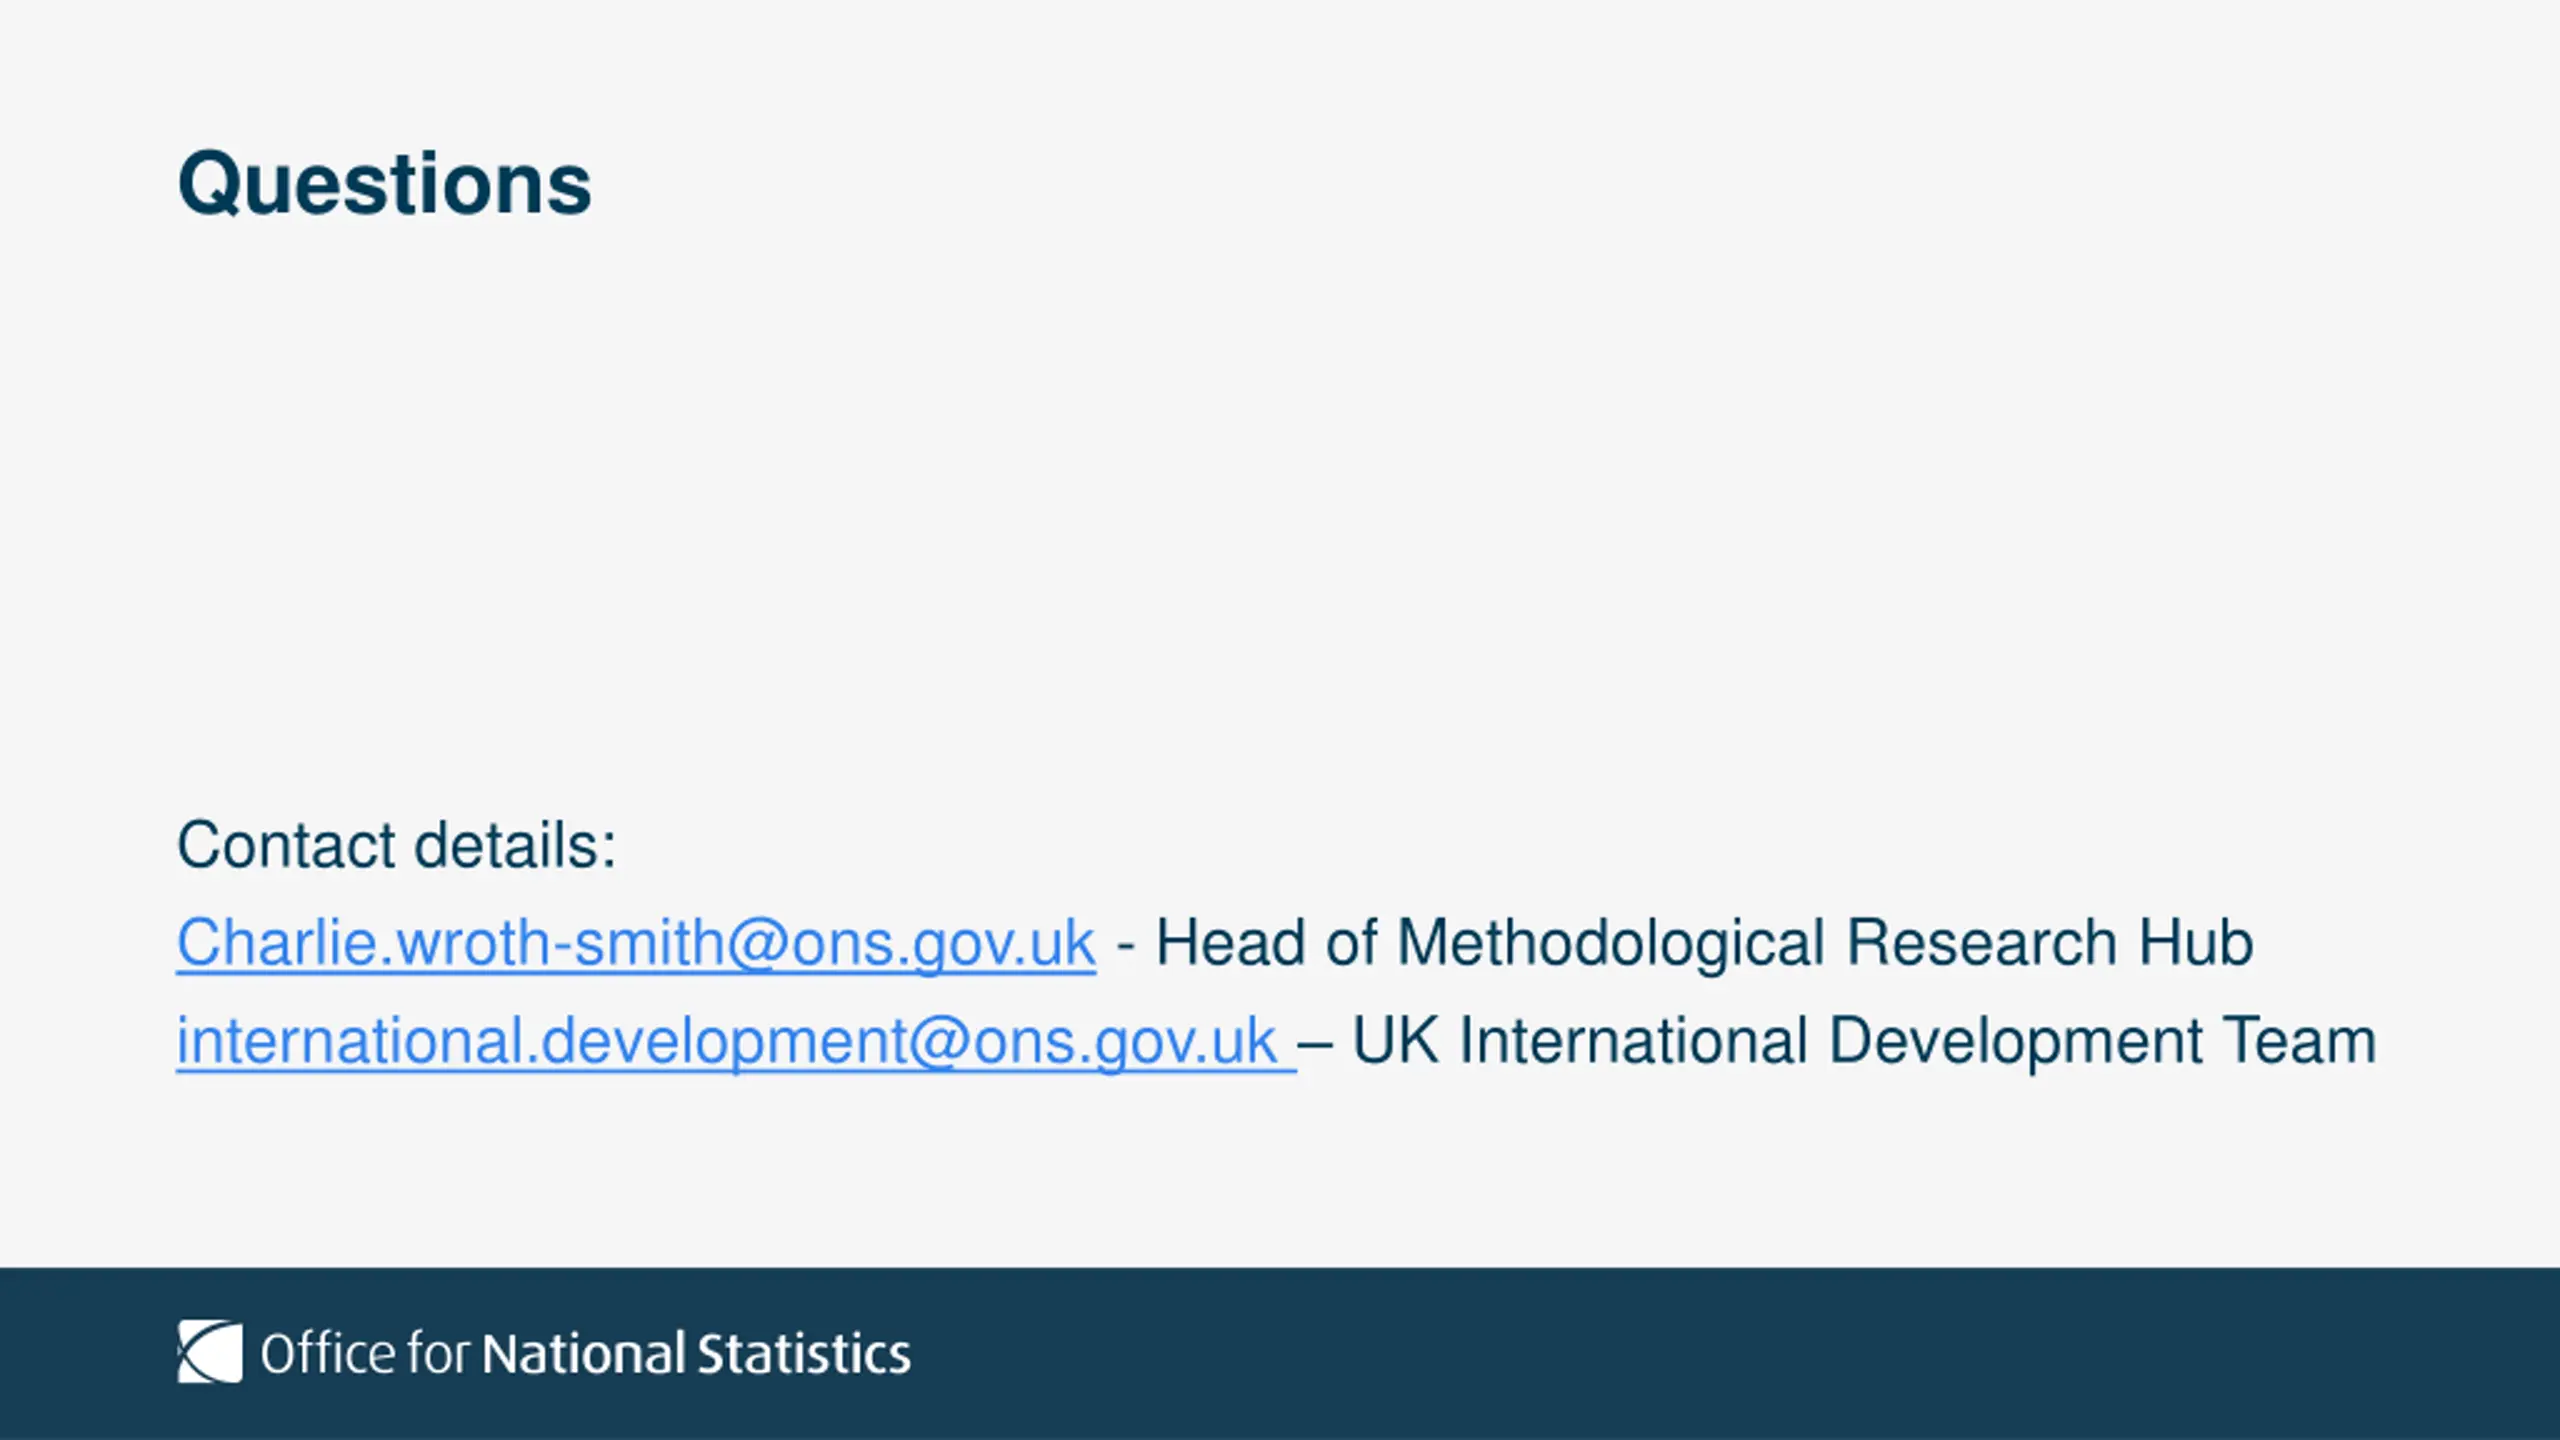
Task: Click the dash after the Charlie email link
Action: (1125, 945)
